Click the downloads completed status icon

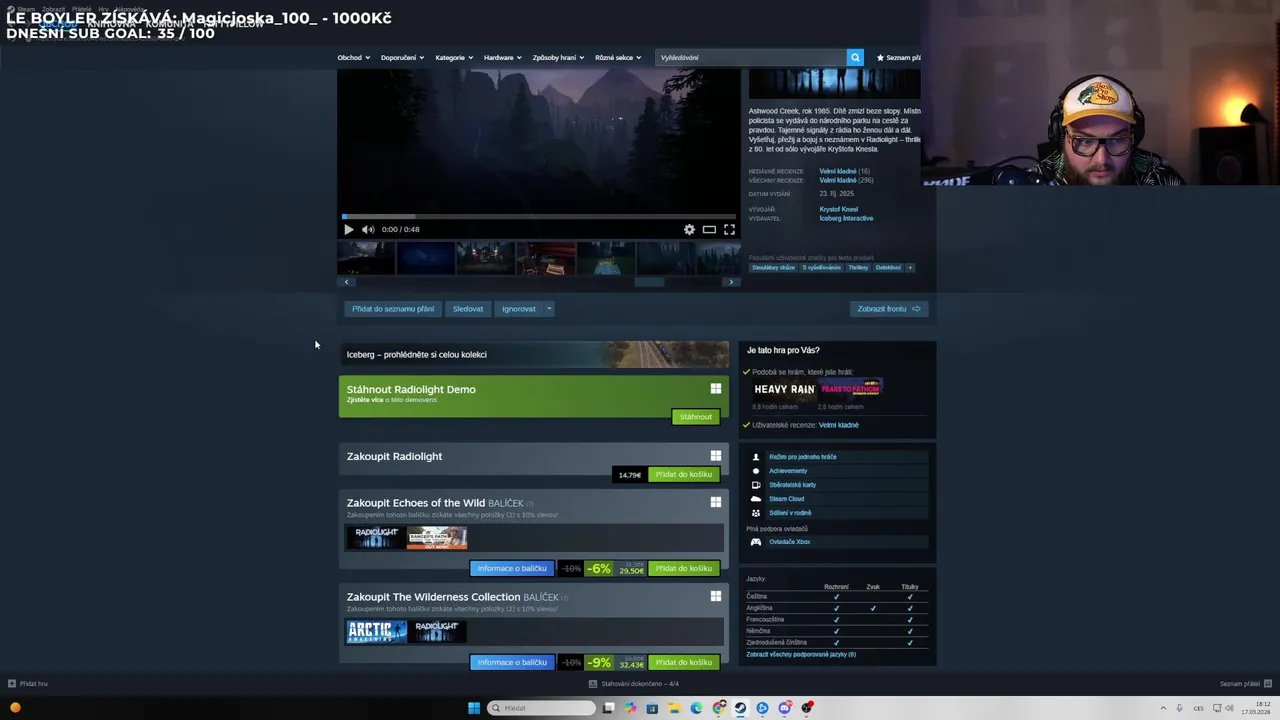pos(593,684)
